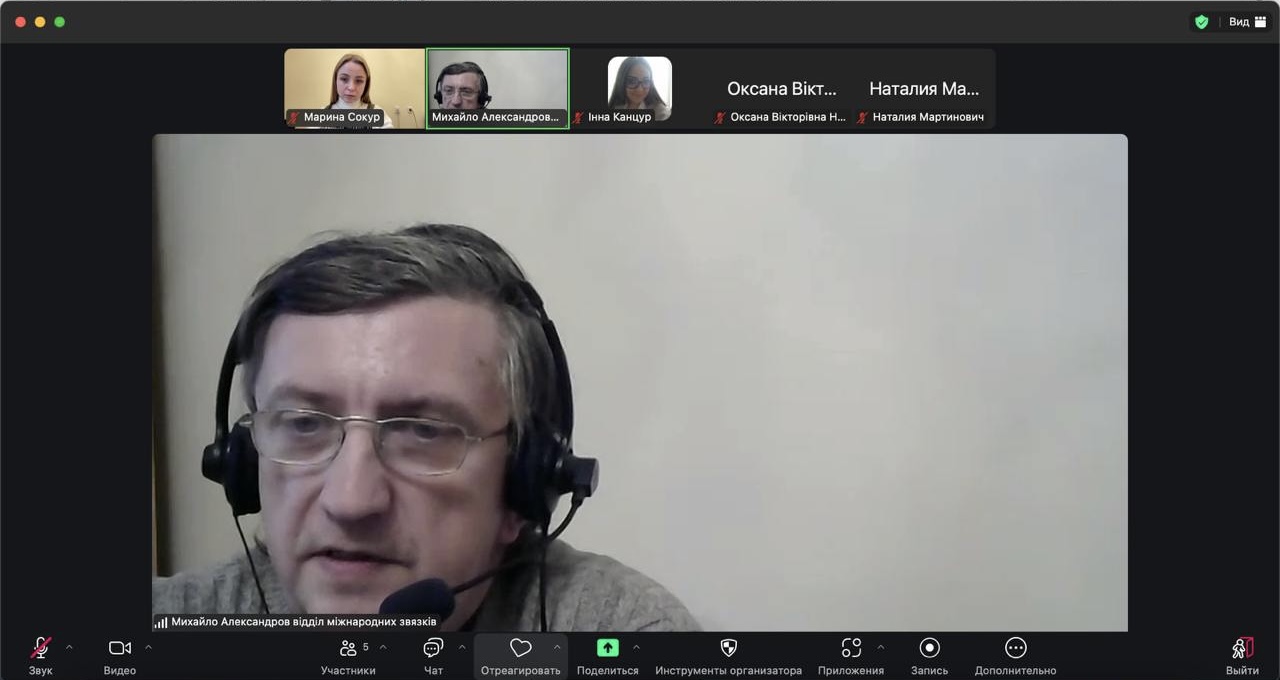Open the Отреагировать reactions picker
Image resolution: width=1280 pixels, height=680 pixels.
[520, 656]
